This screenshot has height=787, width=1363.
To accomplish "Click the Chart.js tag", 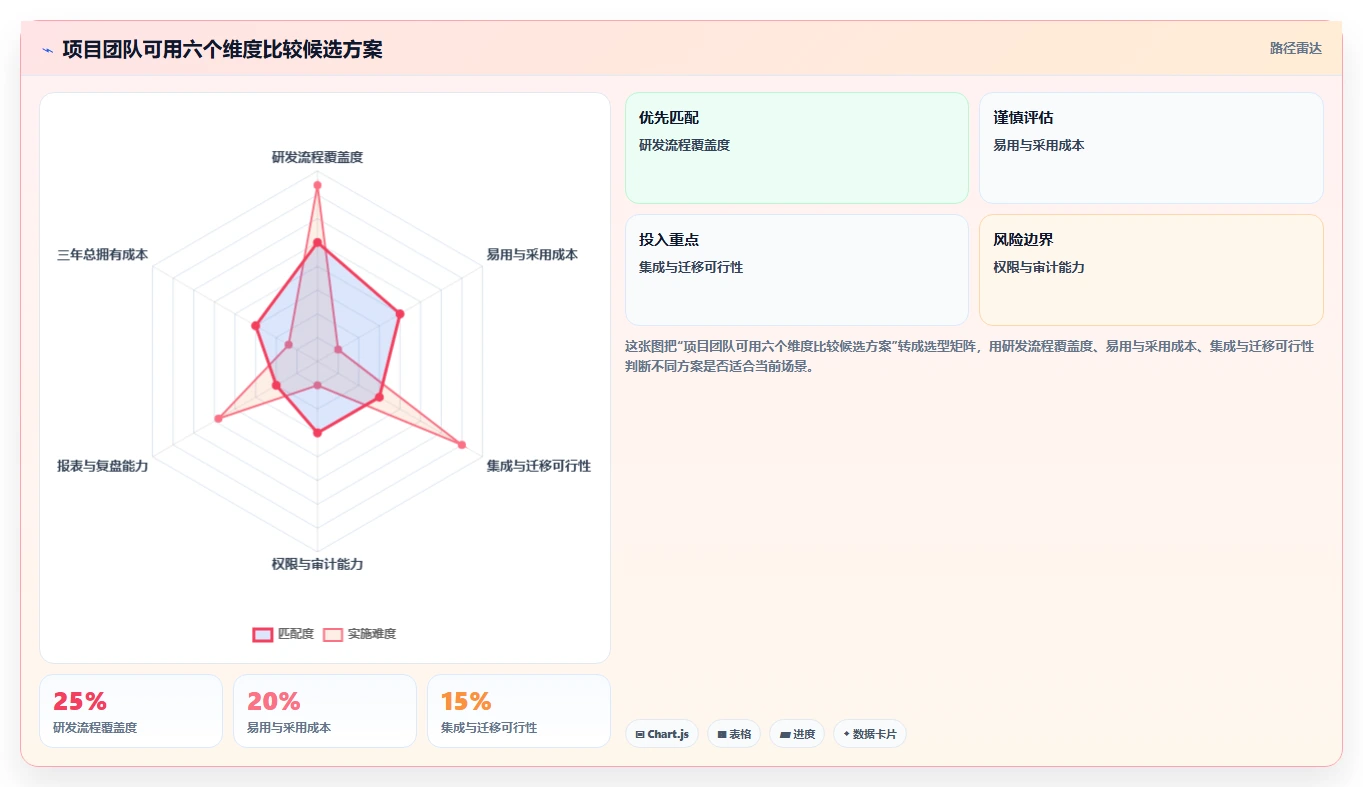I will (662, 734).
